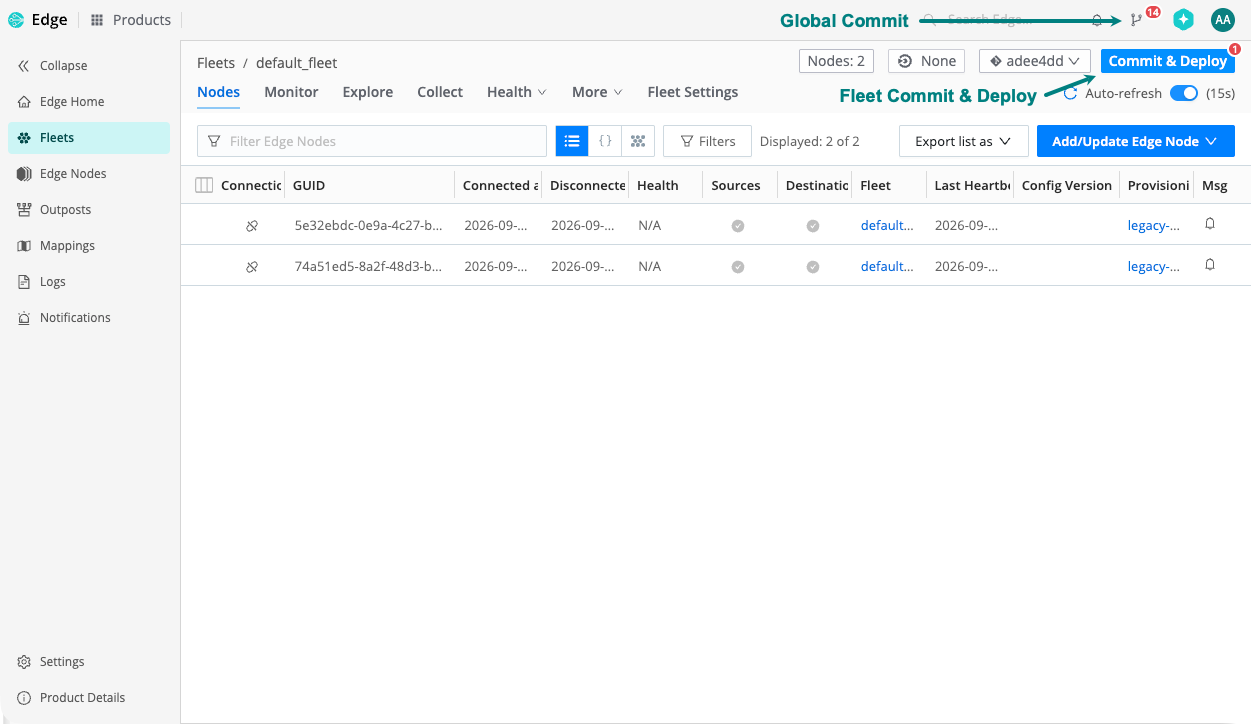Click message bell for node 74a51ed5

click(x=1210, y=265)
